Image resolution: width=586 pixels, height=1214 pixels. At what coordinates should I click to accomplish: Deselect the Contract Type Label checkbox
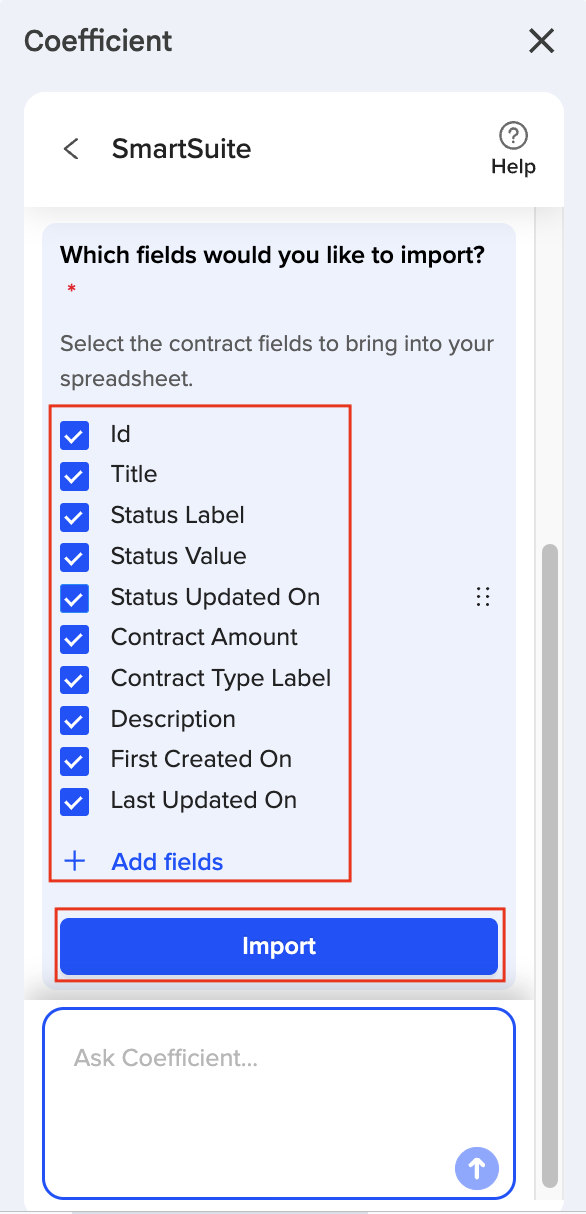75,679
